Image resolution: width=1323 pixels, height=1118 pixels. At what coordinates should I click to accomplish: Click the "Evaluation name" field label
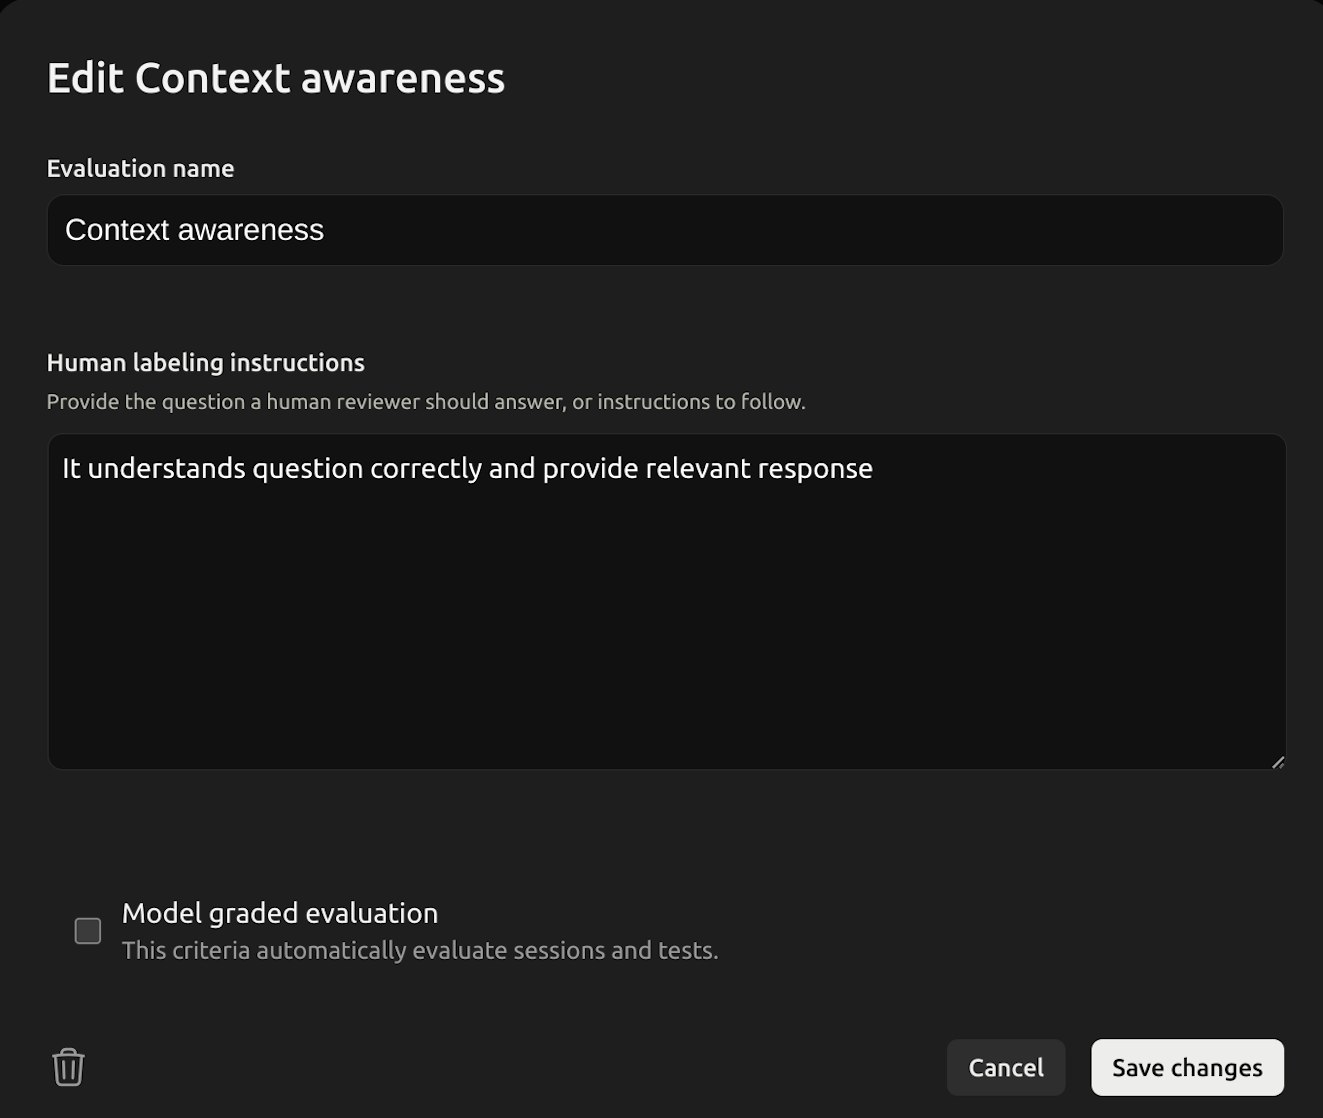[x=140, y=168]
